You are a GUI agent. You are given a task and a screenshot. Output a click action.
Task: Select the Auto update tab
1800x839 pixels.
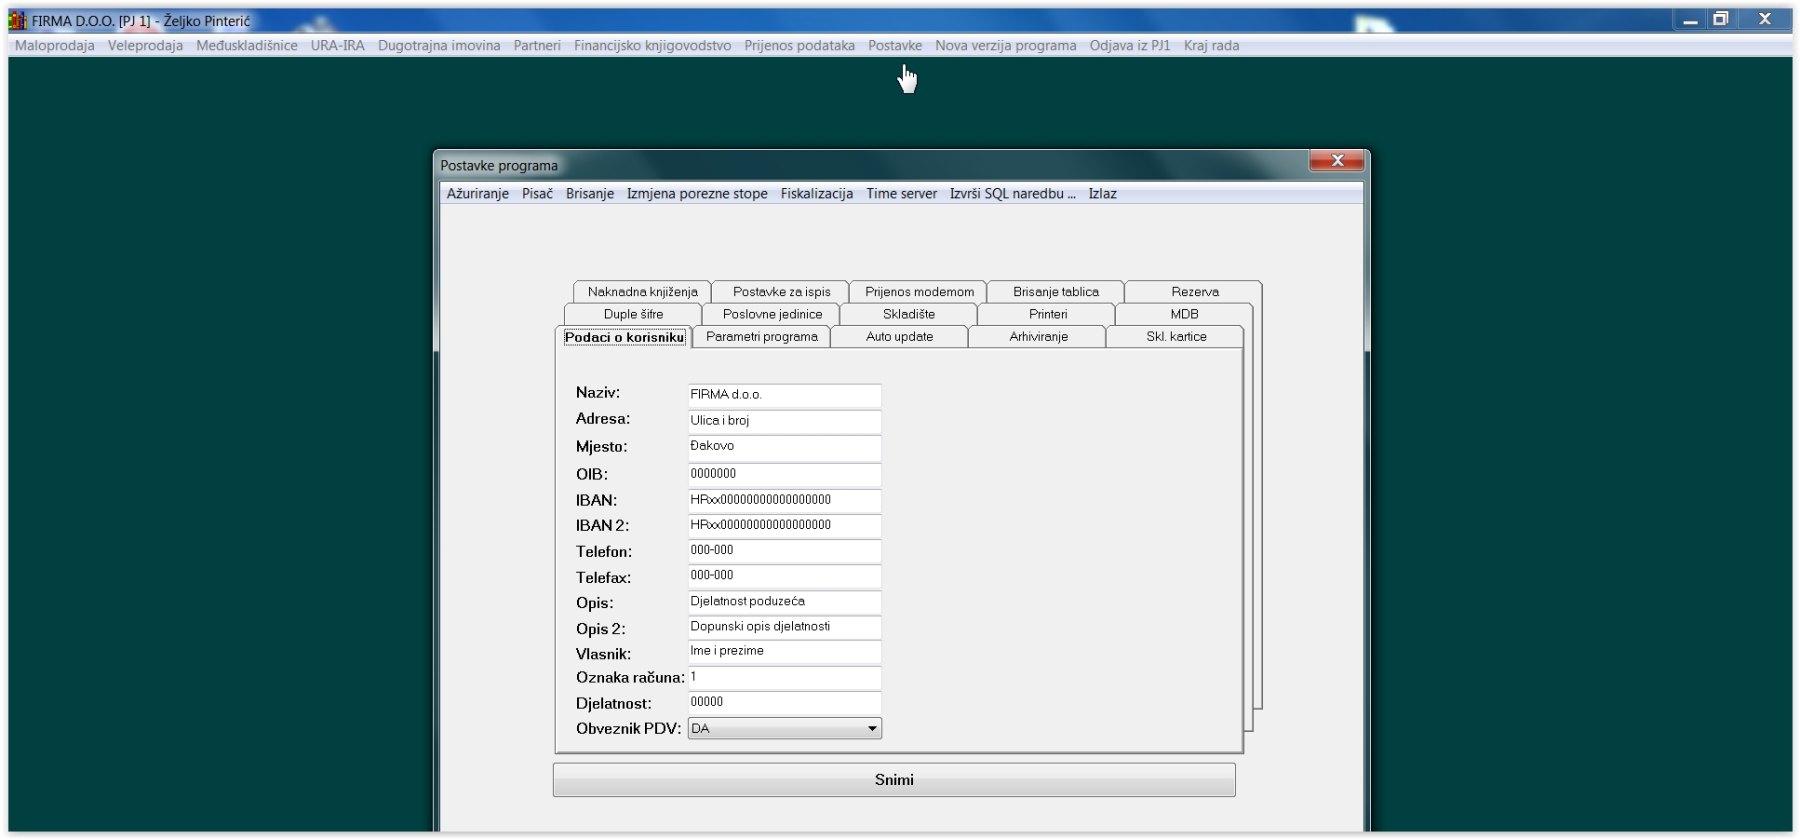point(899,337)
